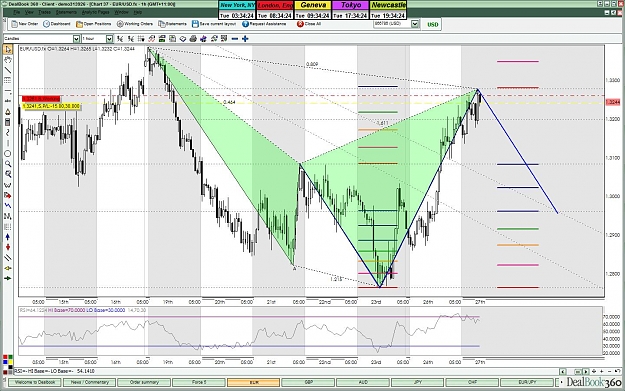Switch to the GBP tab
This screenshot has width=625, height=391.
click(309, 382)
